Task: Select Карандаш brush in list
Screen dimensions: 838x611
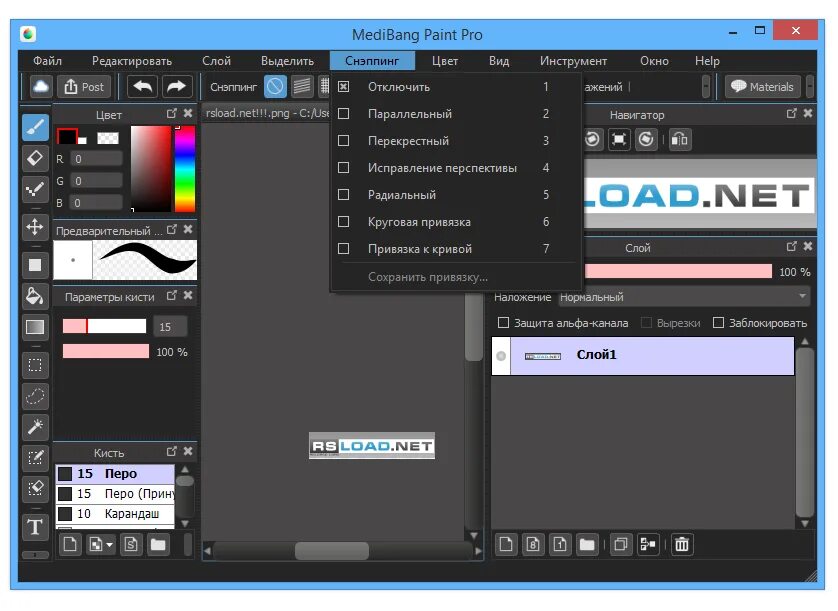Action: coord(115,514)
